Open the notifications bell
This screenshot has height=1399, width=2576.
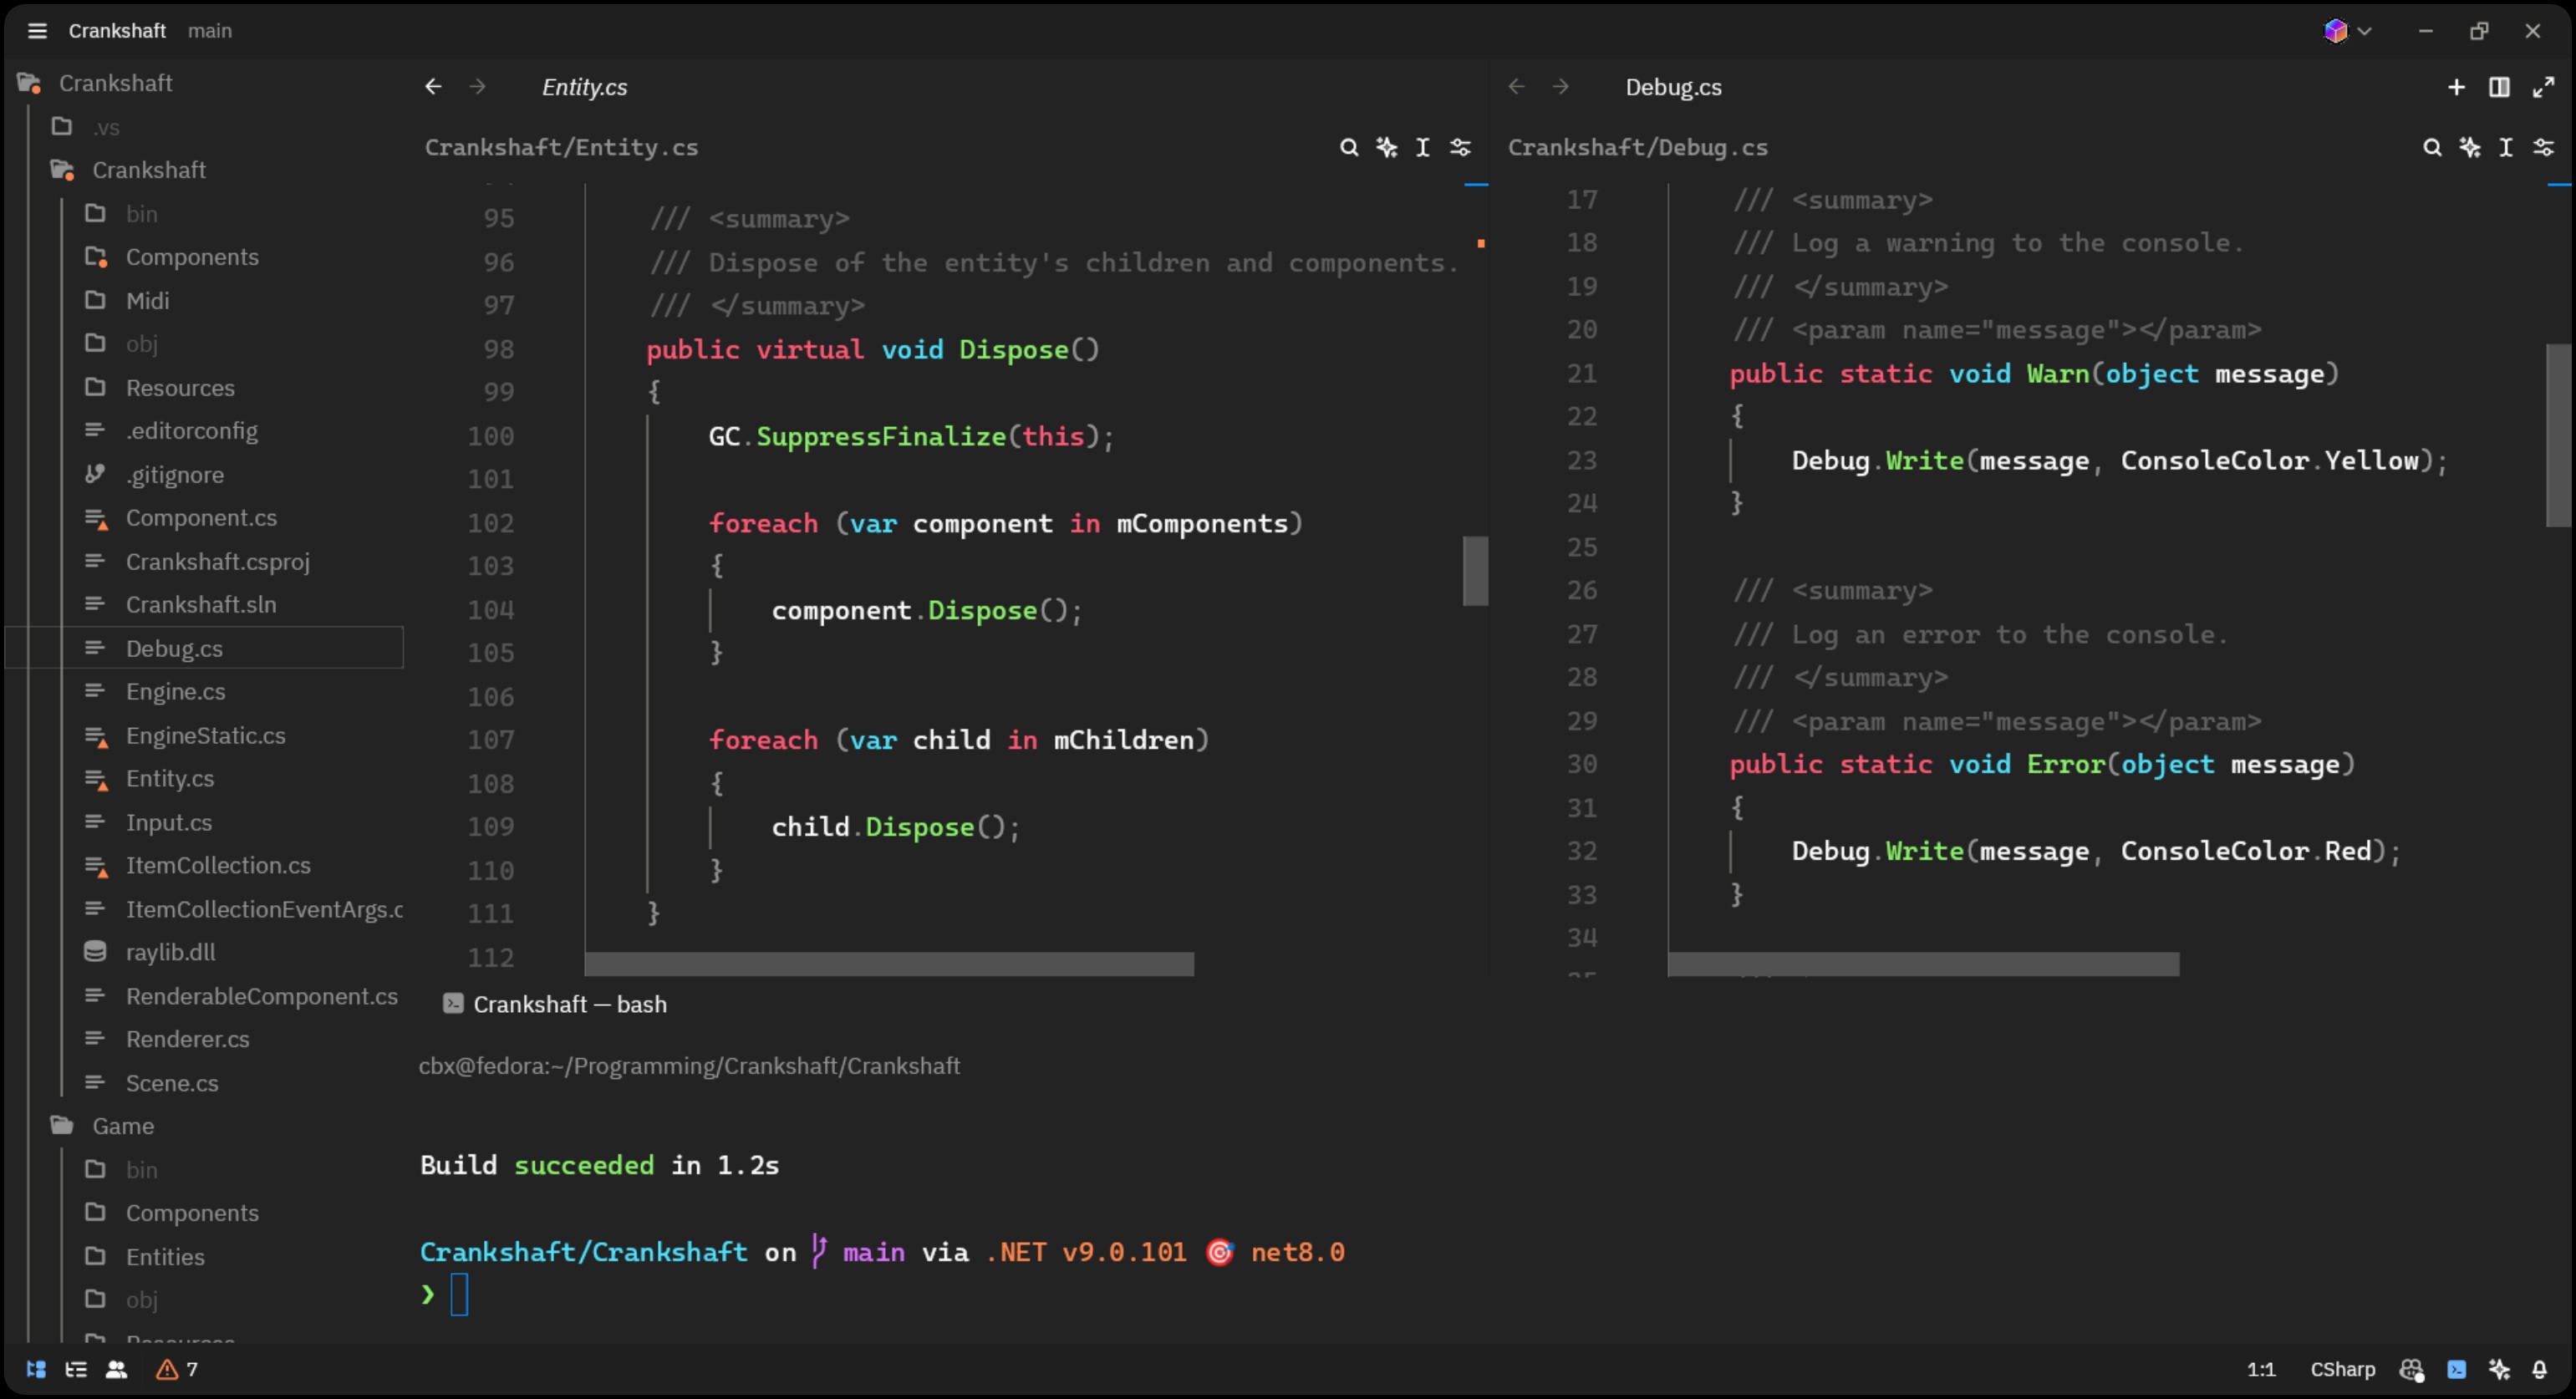point(2539,1370)
